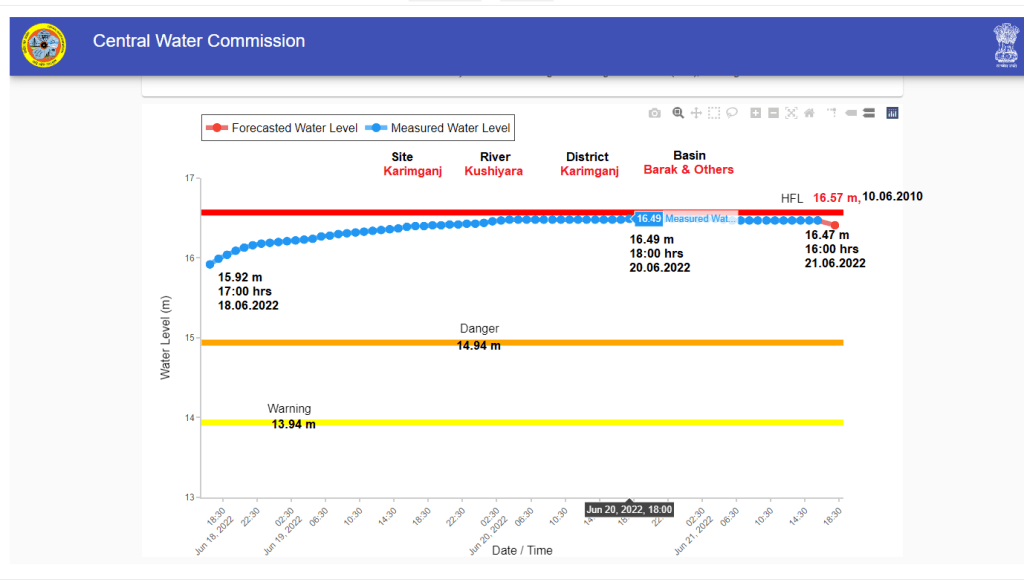Download the plot as PNG with camera icon
Image resolution: width=1024 pixels, height=588 pixels.
pos(654,113)
